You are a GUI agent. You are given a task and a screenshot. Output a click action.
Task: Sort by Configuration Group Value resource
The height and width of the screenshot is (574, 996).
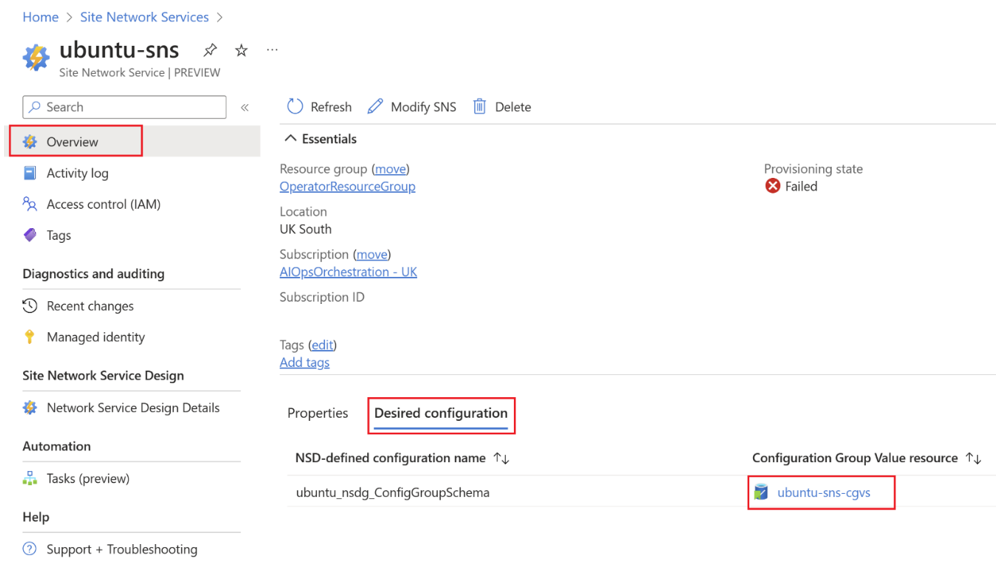click(973, 458)
